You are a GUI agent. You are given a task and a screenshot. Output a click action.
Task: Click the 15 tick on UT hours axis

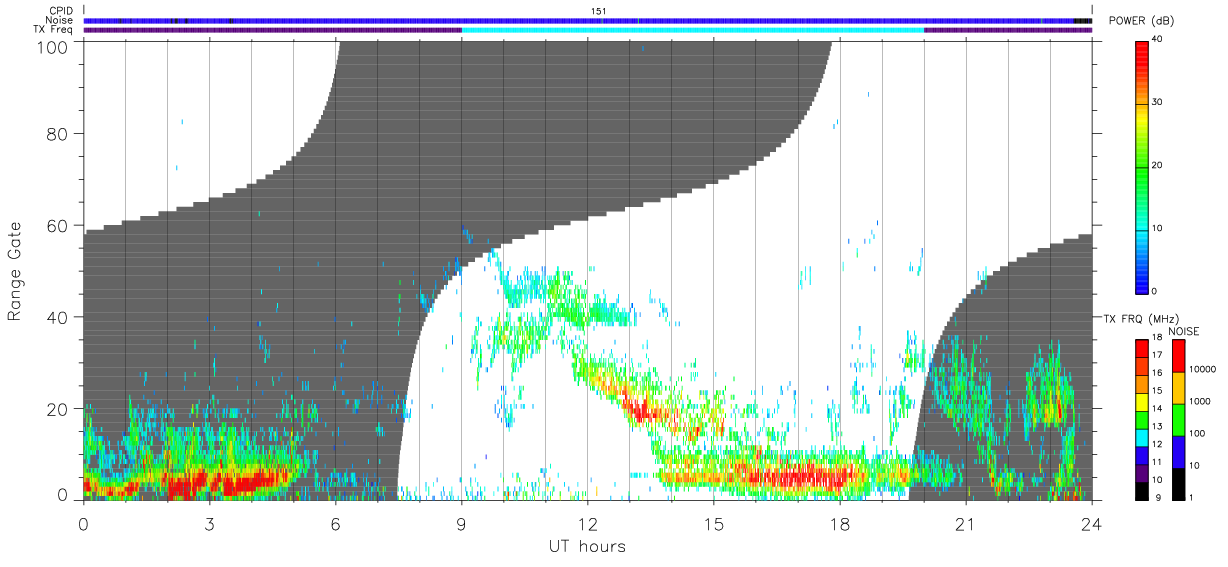[x=714, y=523]
